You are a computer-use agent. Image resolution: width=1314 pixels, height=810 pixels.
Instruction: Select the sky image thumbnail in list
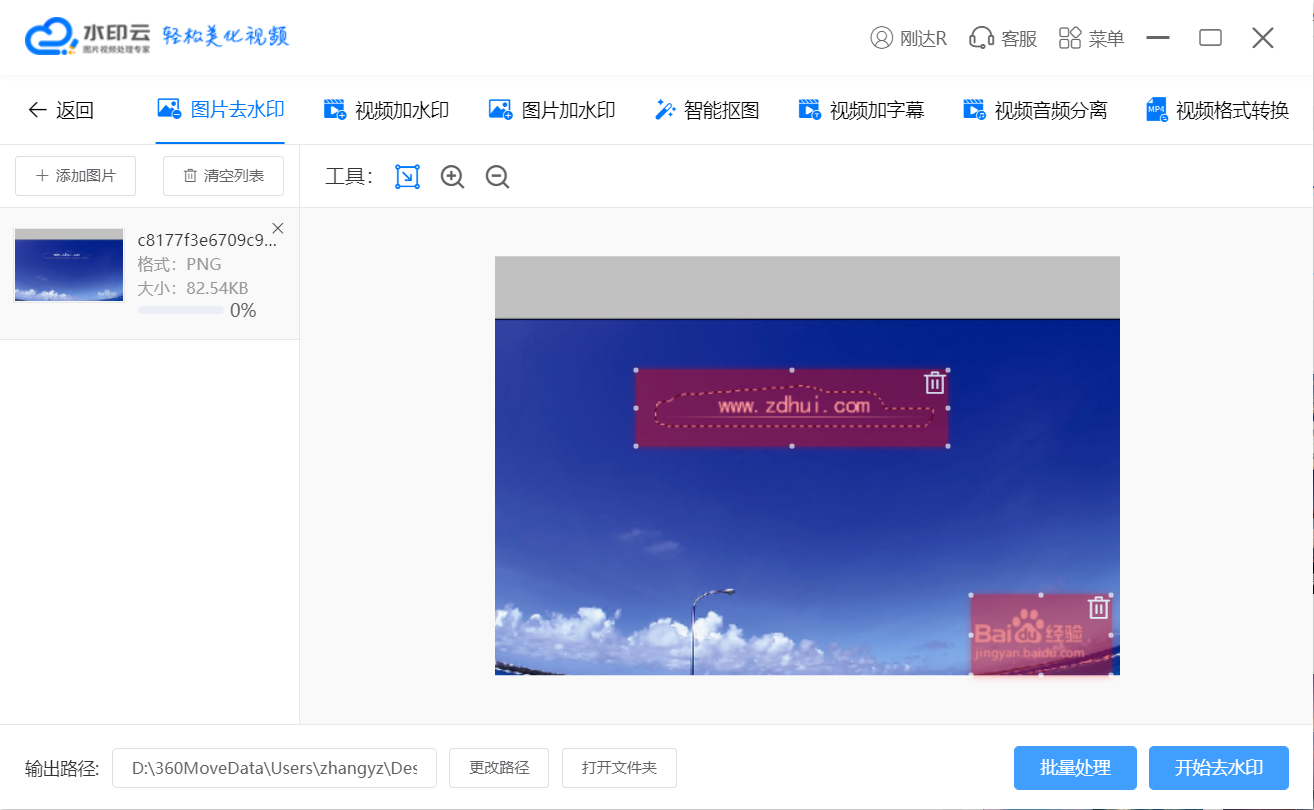tap(69, 265)
